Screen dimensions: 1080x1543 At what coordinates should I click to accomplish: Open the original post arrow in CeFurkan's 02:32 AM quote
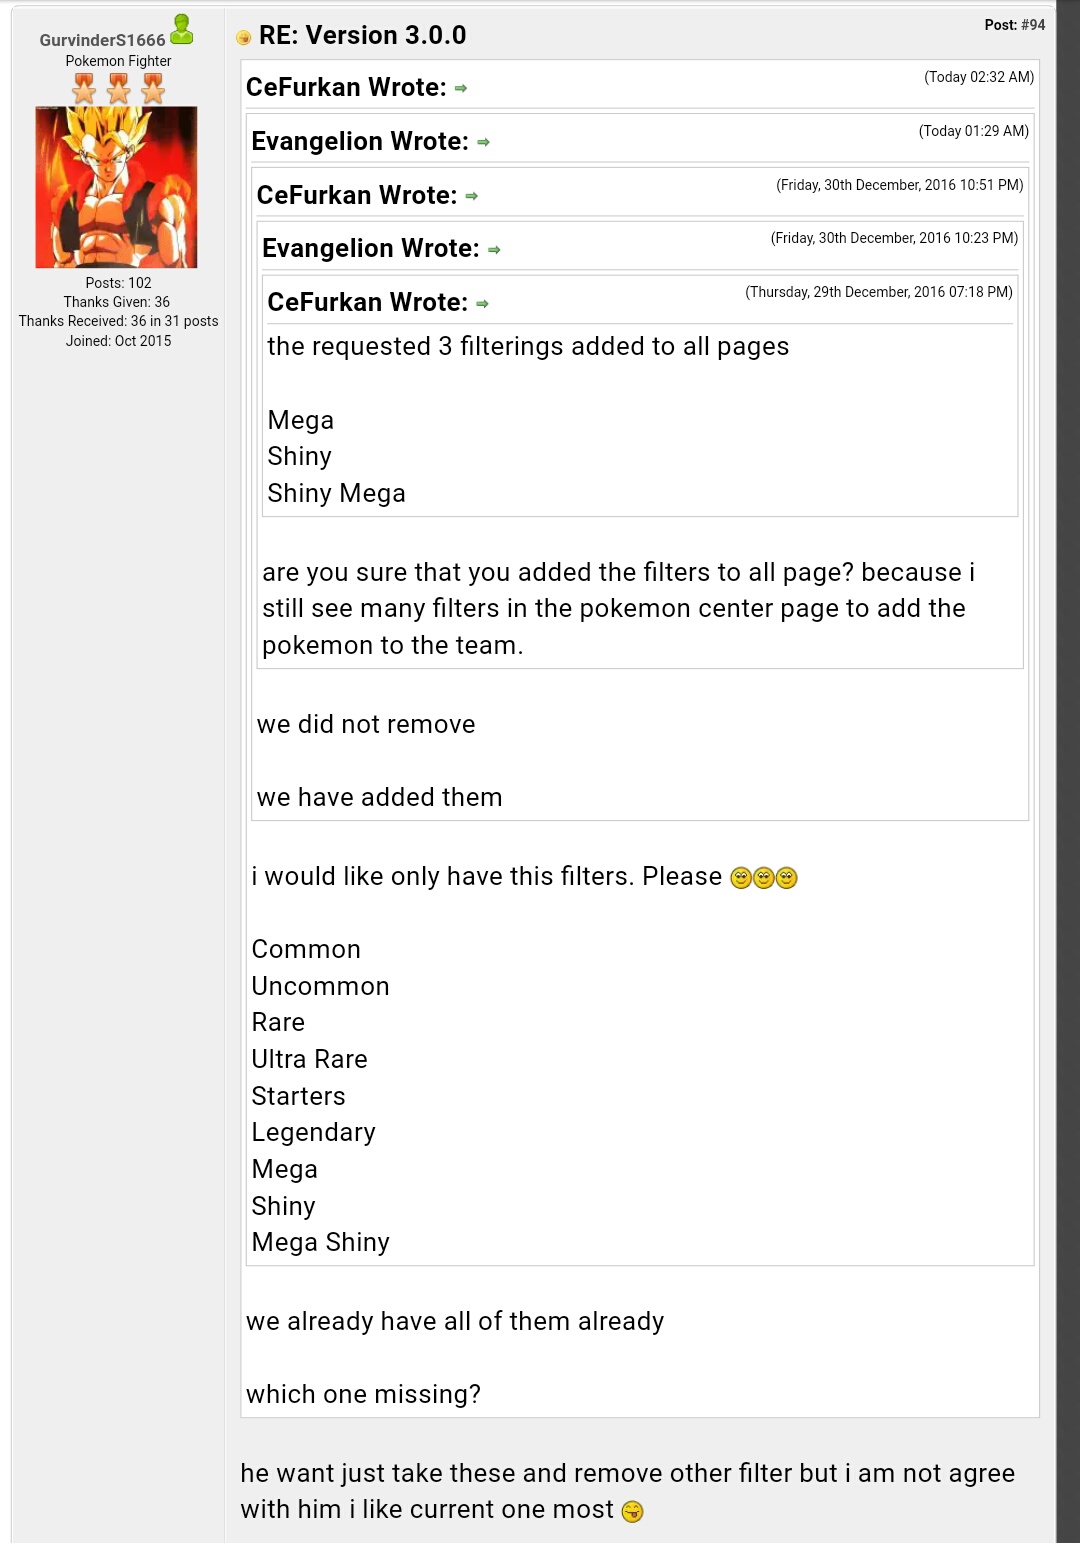tap(461, 89)
